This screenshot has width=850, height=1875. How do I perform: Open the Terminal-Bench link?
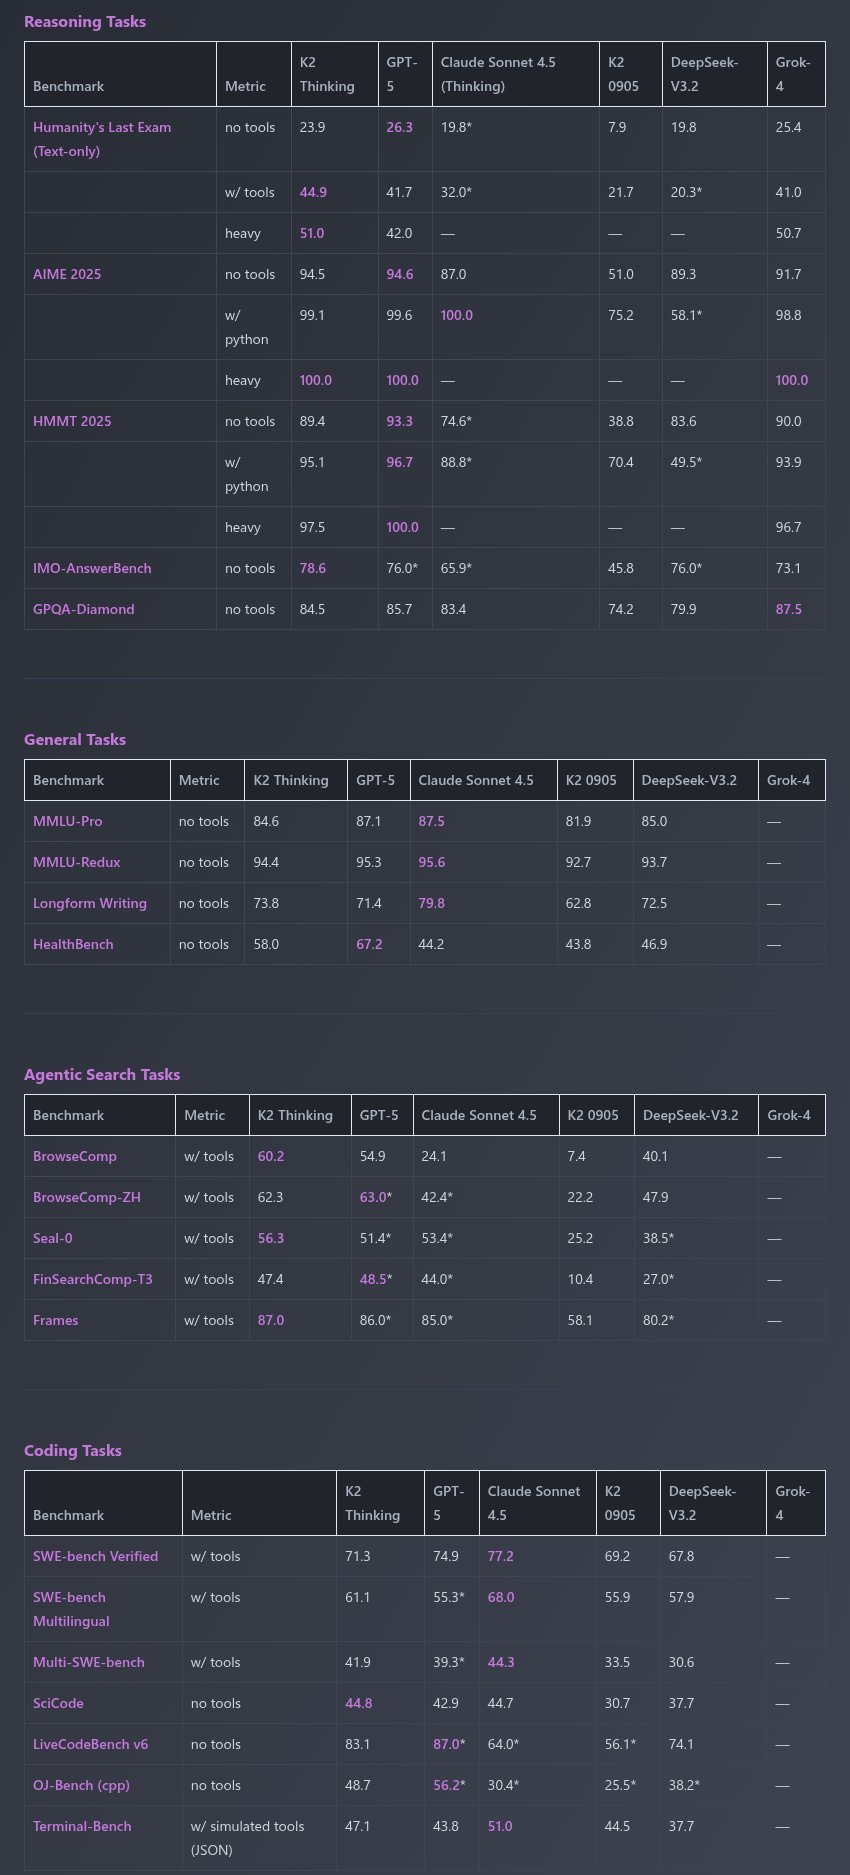pos(82,1827)
